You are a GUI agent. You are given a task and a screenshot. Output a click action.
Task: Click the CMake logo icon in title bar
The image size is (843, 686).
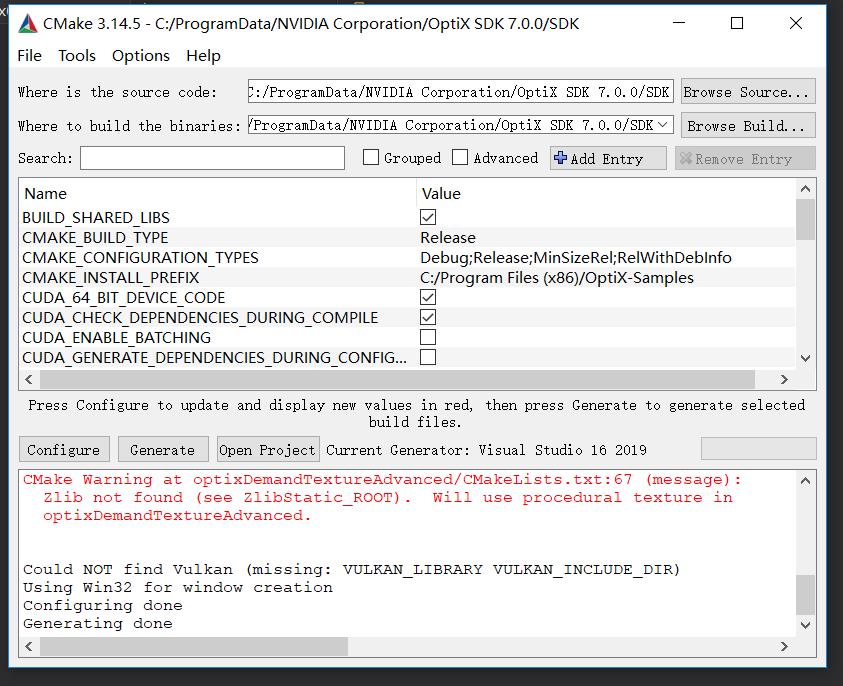click(x=28, y=24)
